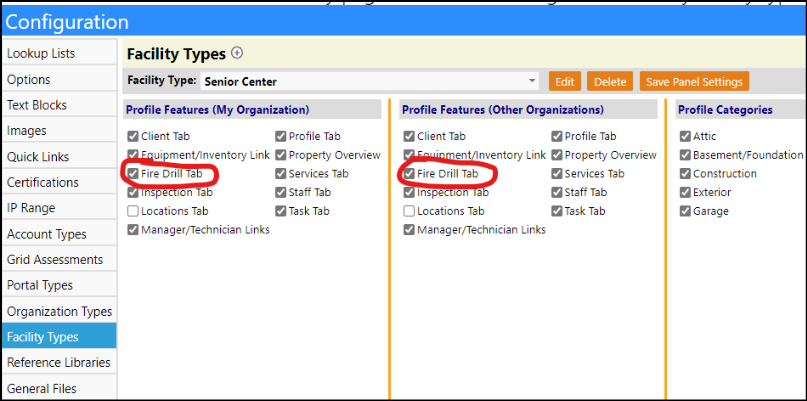Screen dimensions: 807x401
Task: Click the Delete button
Action: click(x=610, y=82)
